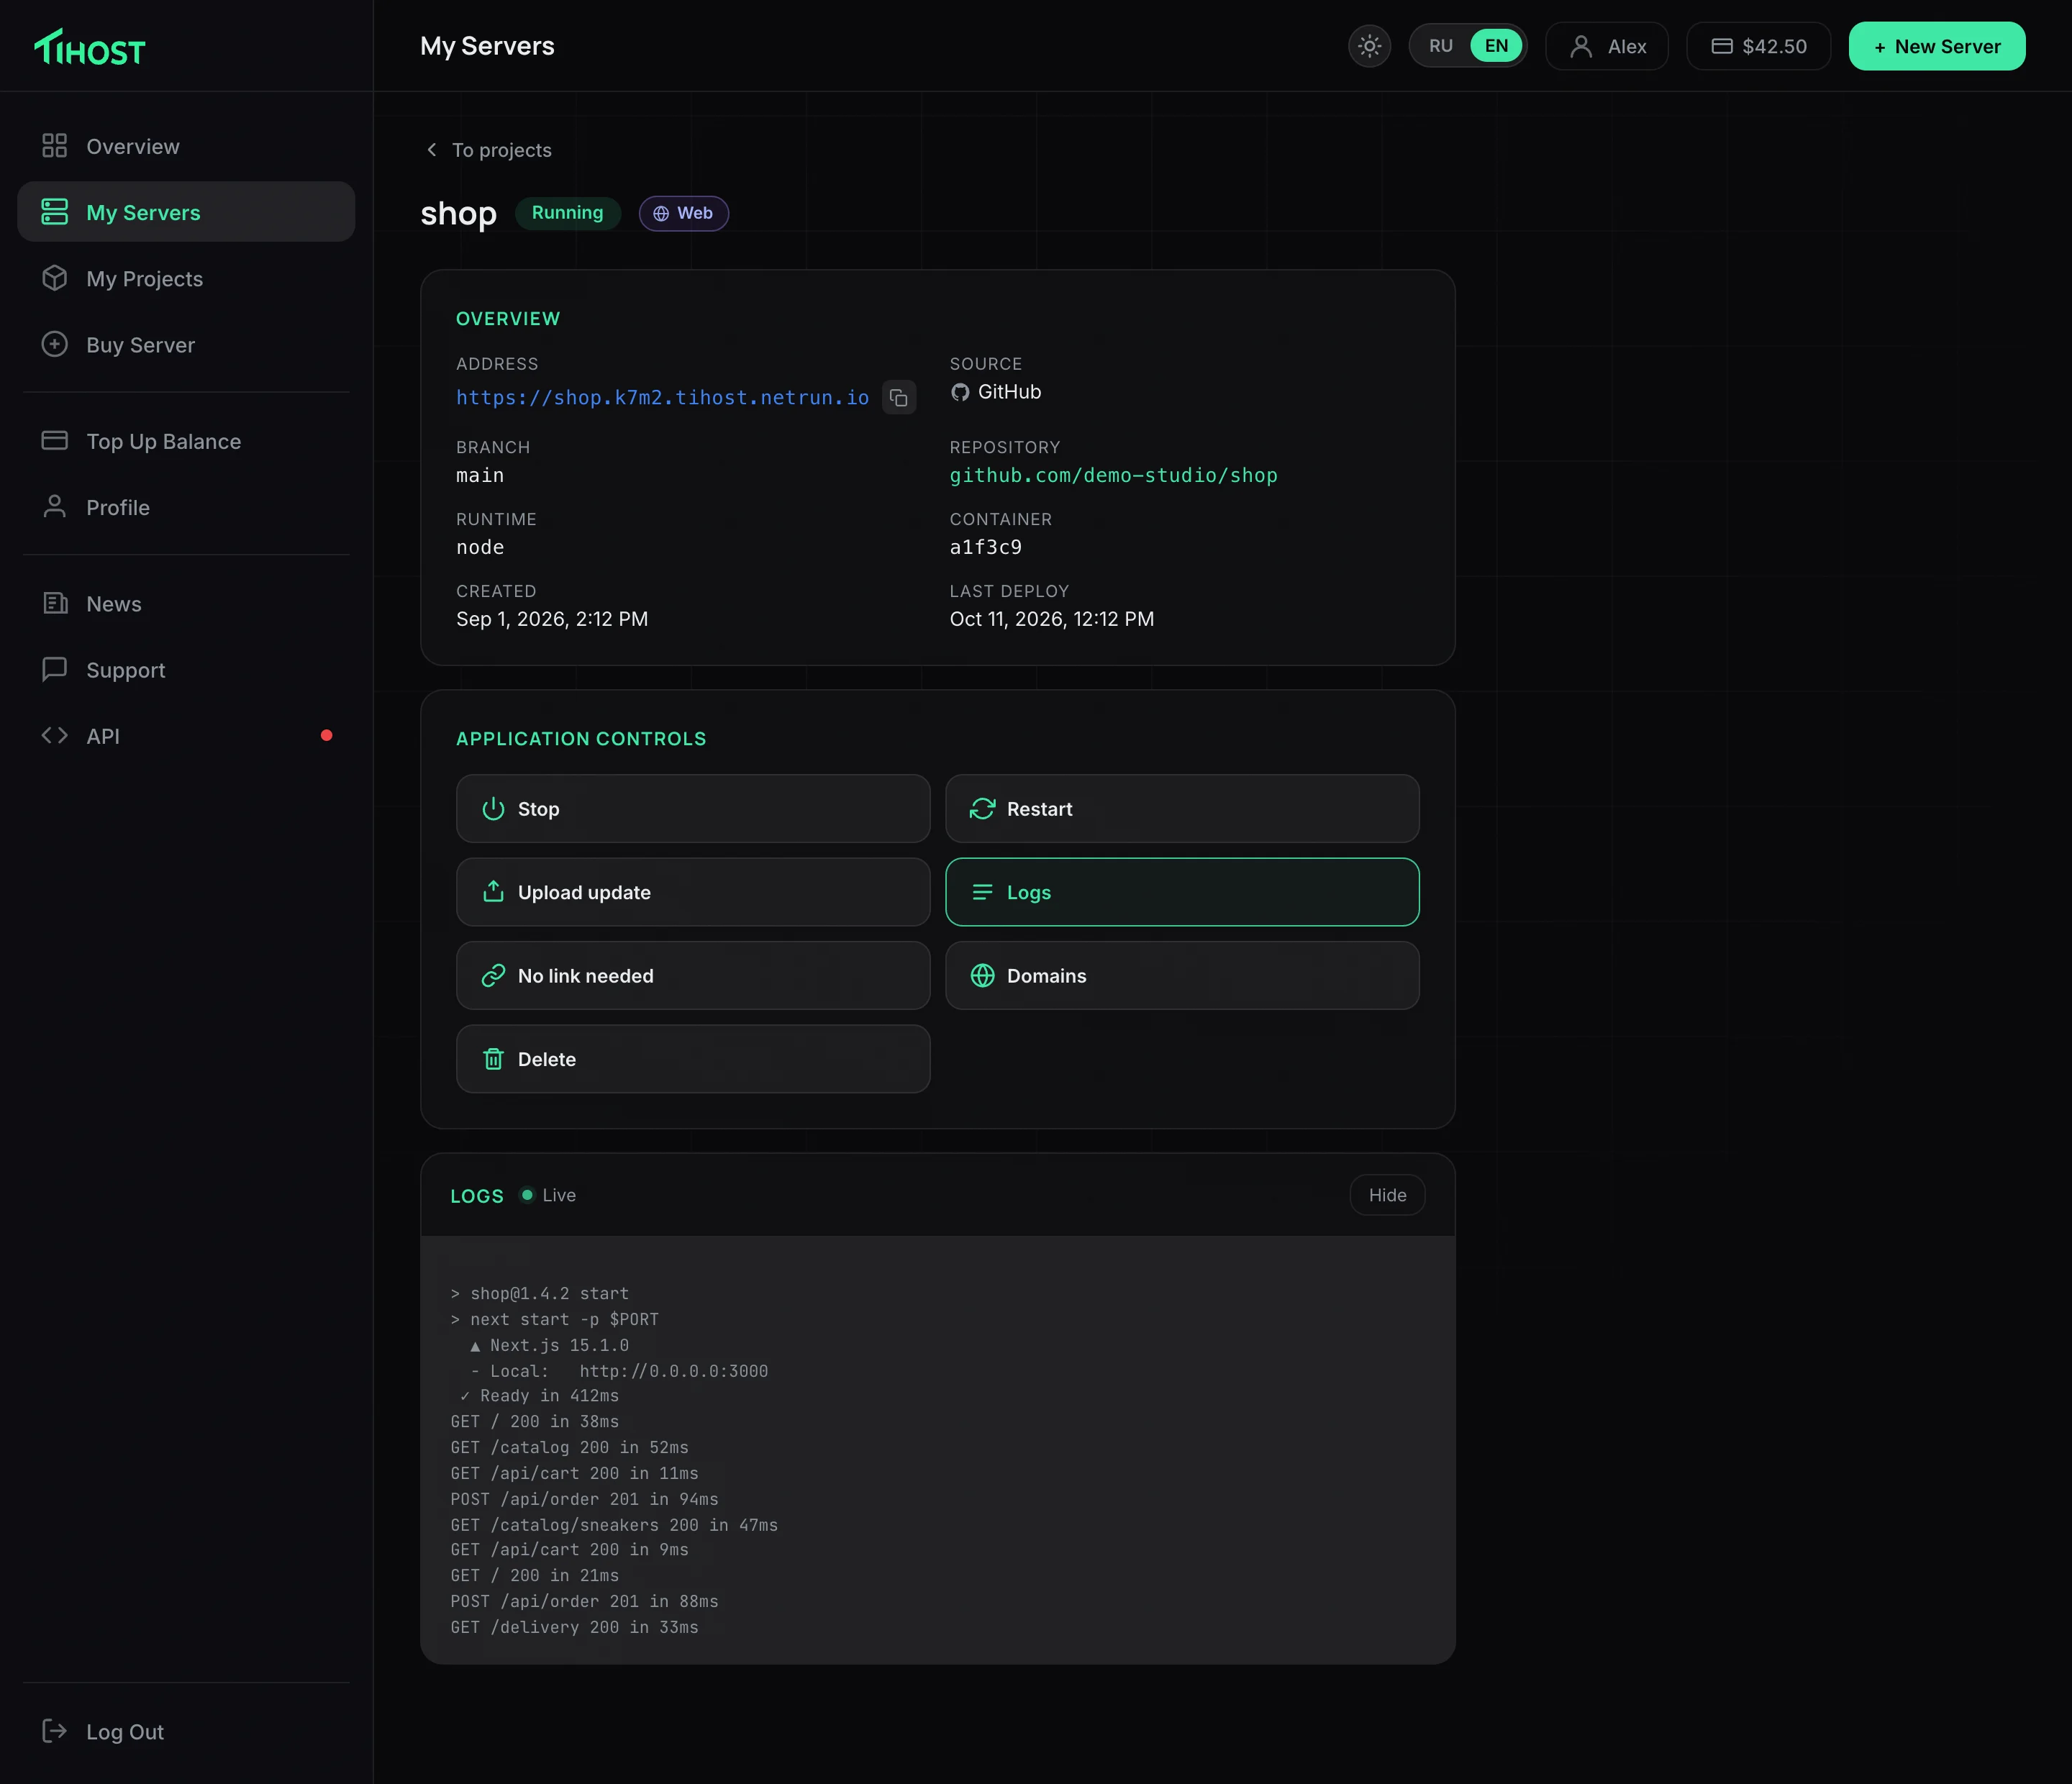The height and width of the screenshot is (1784, 2072).
Task: Click the TiHost logo
Action: tap(90, 47)
